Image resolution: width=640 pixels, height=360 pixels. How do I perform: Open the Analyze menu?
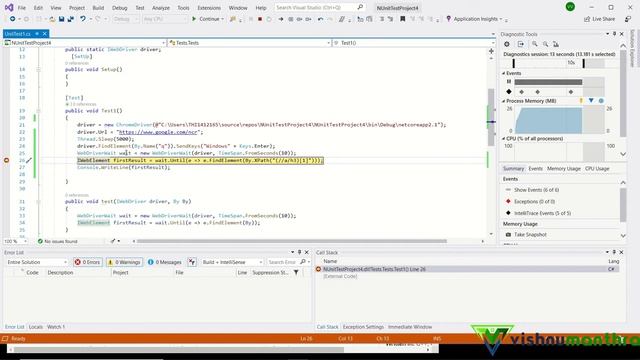(x=161, y=8)
